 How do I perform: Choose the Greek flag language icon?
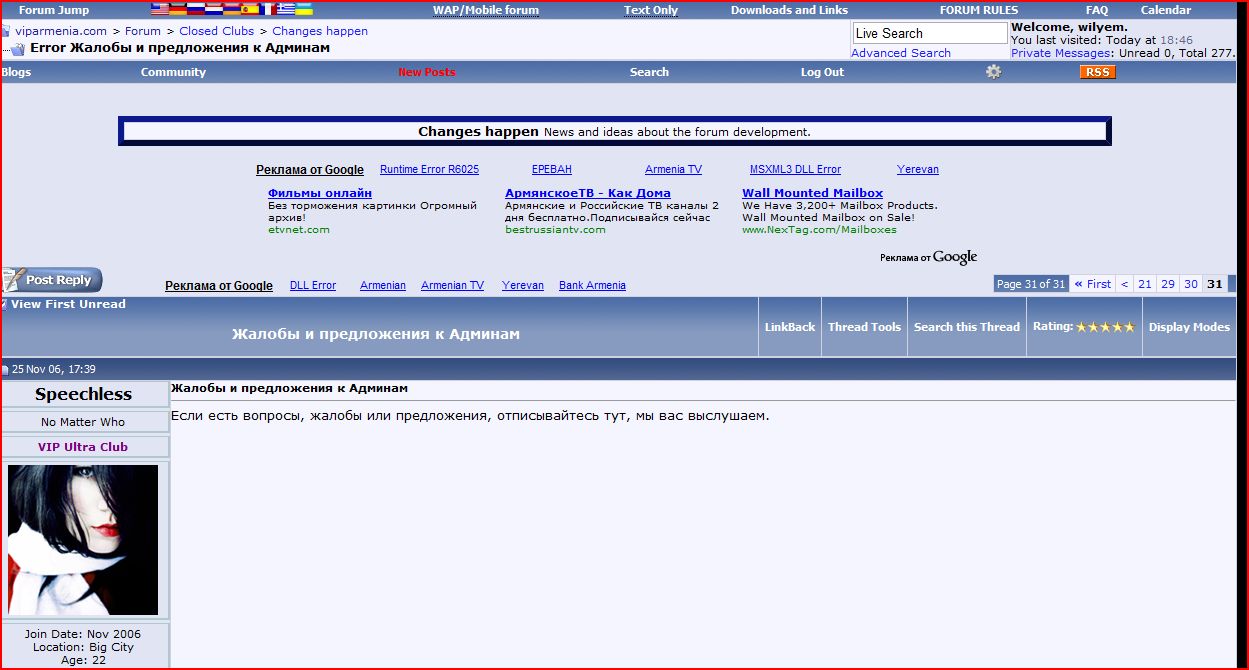tap(286, 10)
